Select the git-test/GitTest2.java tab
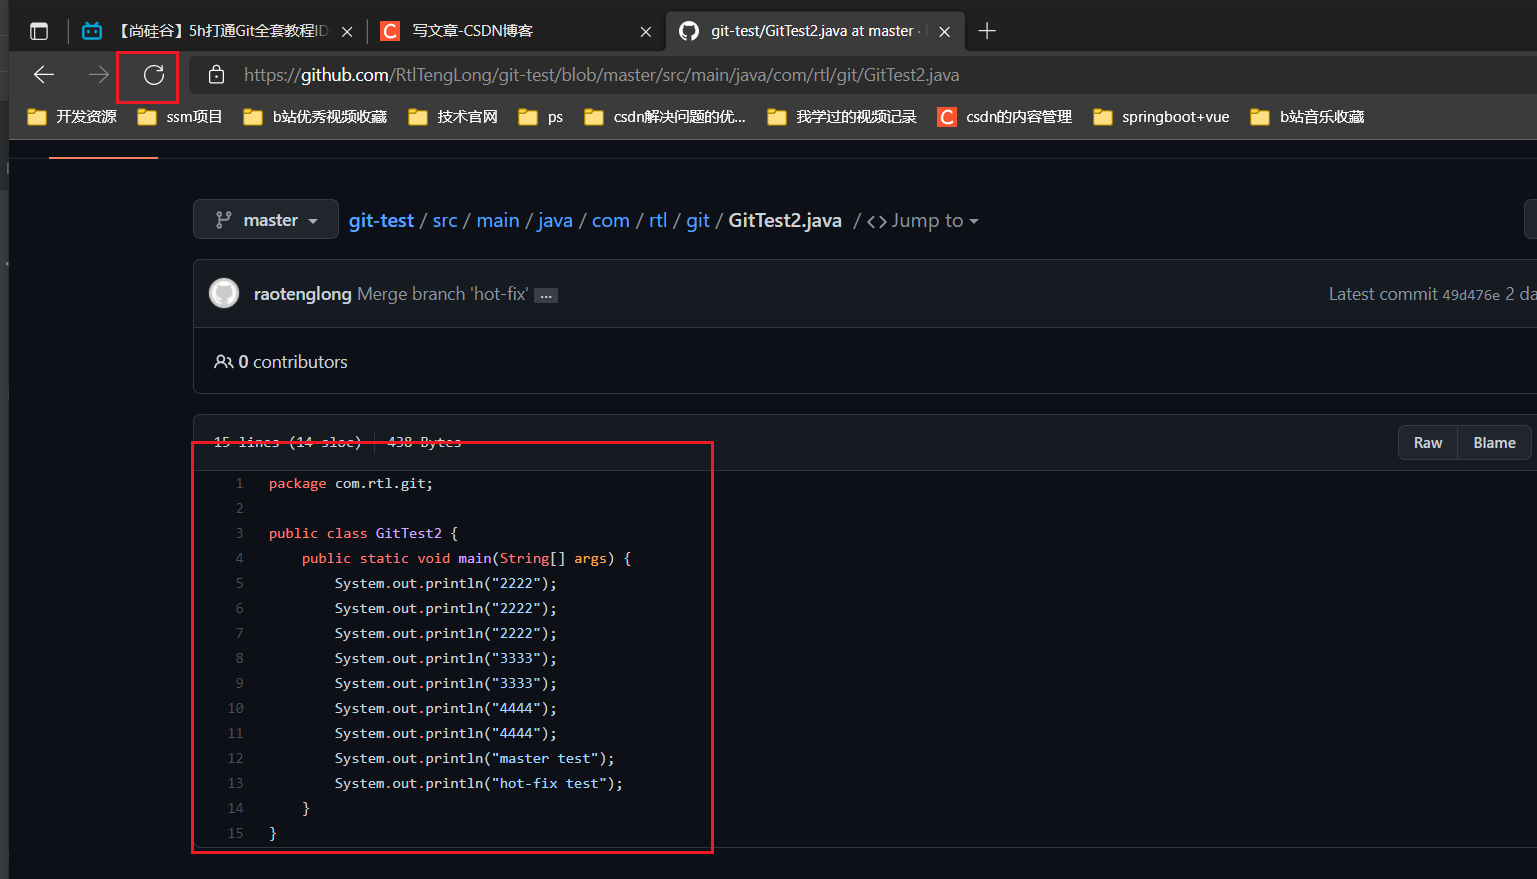The width and height of the screenshot is (1537, 879). [x=815, y=31]
